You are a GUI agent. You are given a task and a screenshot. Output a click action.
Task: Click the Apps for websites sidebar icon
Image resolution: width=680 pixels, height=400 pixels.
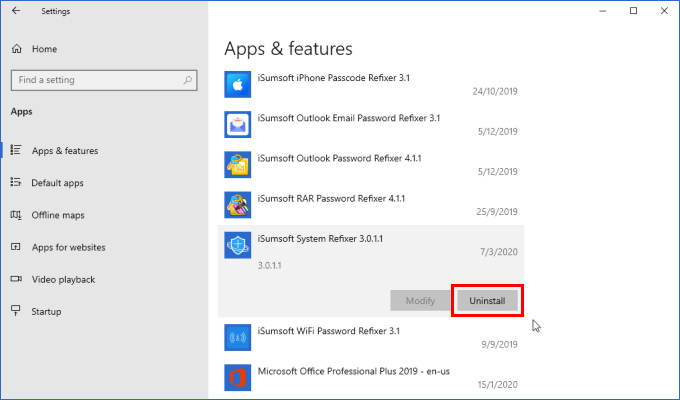pos(16,247)
